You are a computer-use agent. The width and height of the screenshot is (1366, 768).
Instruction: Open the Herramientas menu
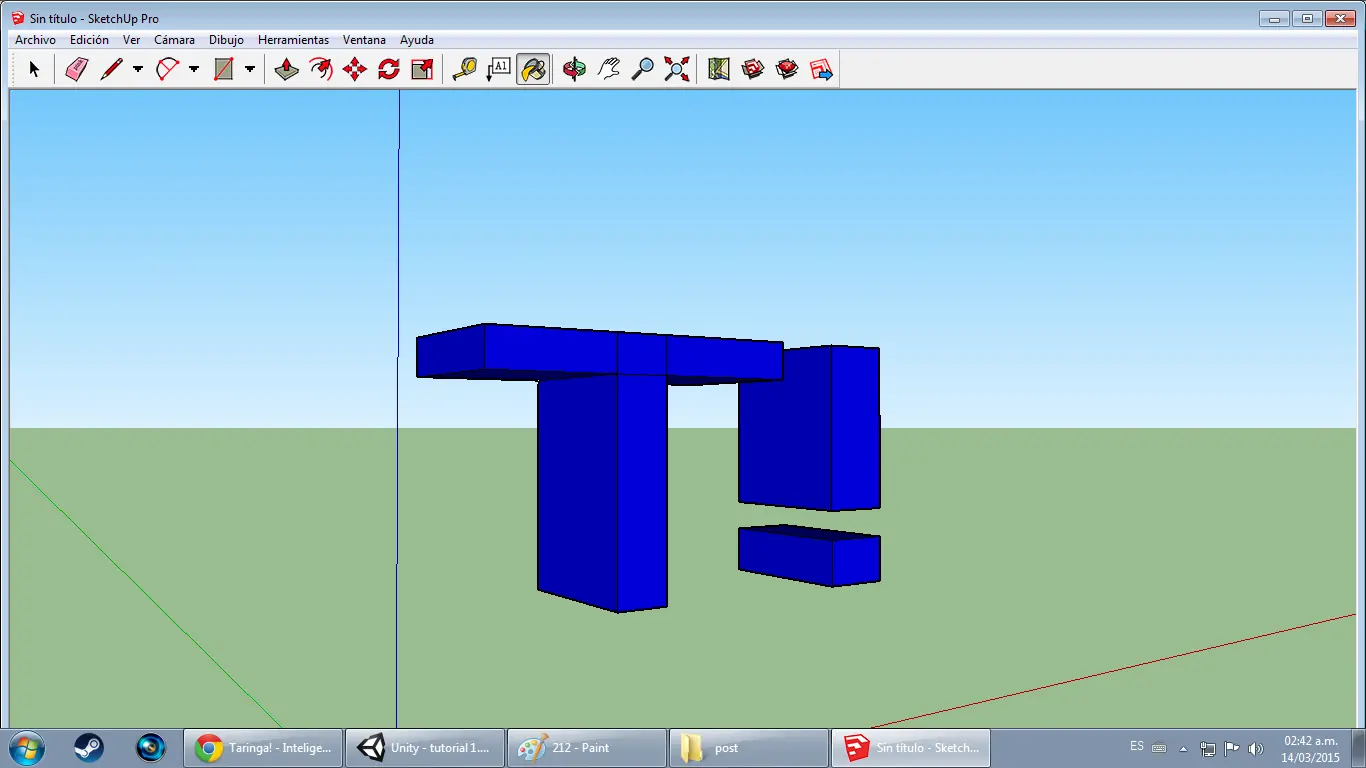point(293,40)
